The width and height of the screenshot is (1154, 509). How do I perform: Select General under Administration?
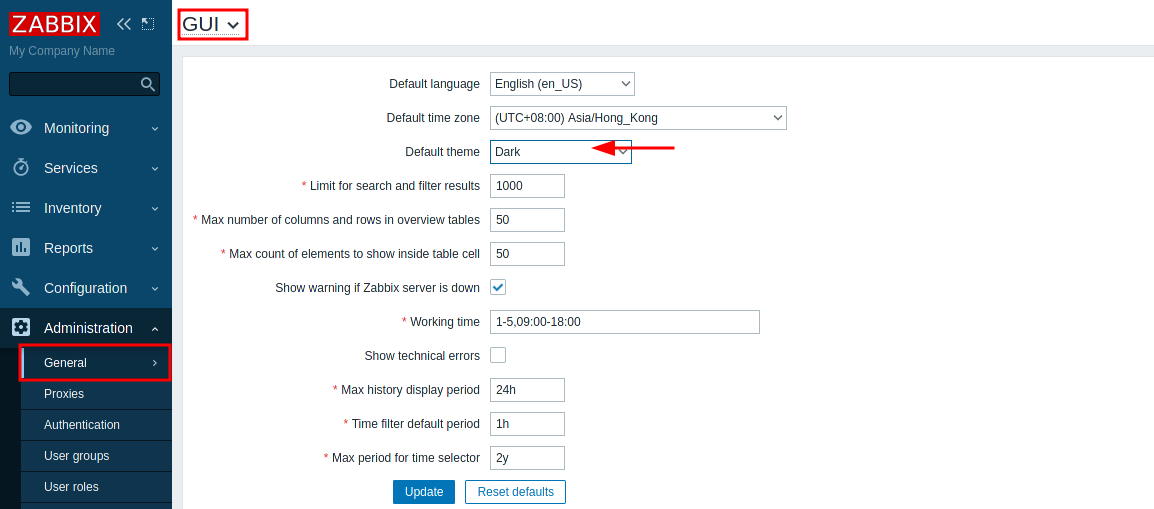tap(96, 363)
